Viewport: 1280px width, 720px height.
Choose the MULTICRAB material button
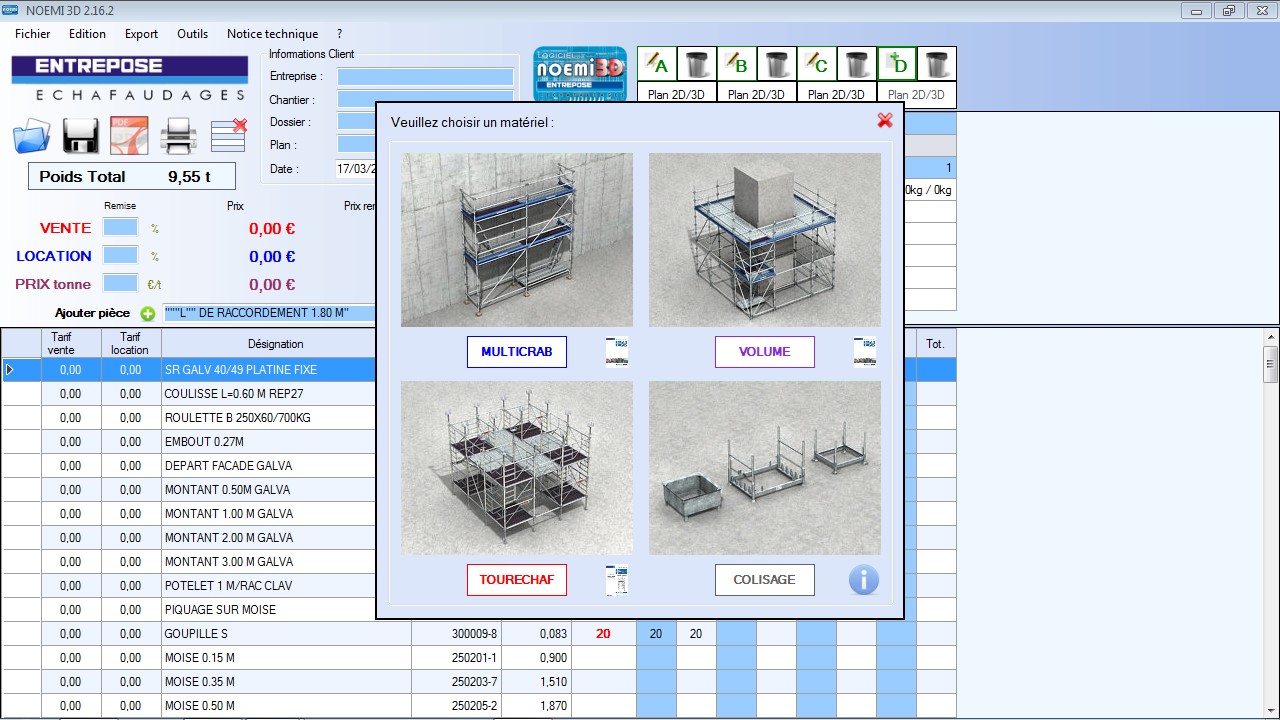pyautogui.click(x=517, y=352)
